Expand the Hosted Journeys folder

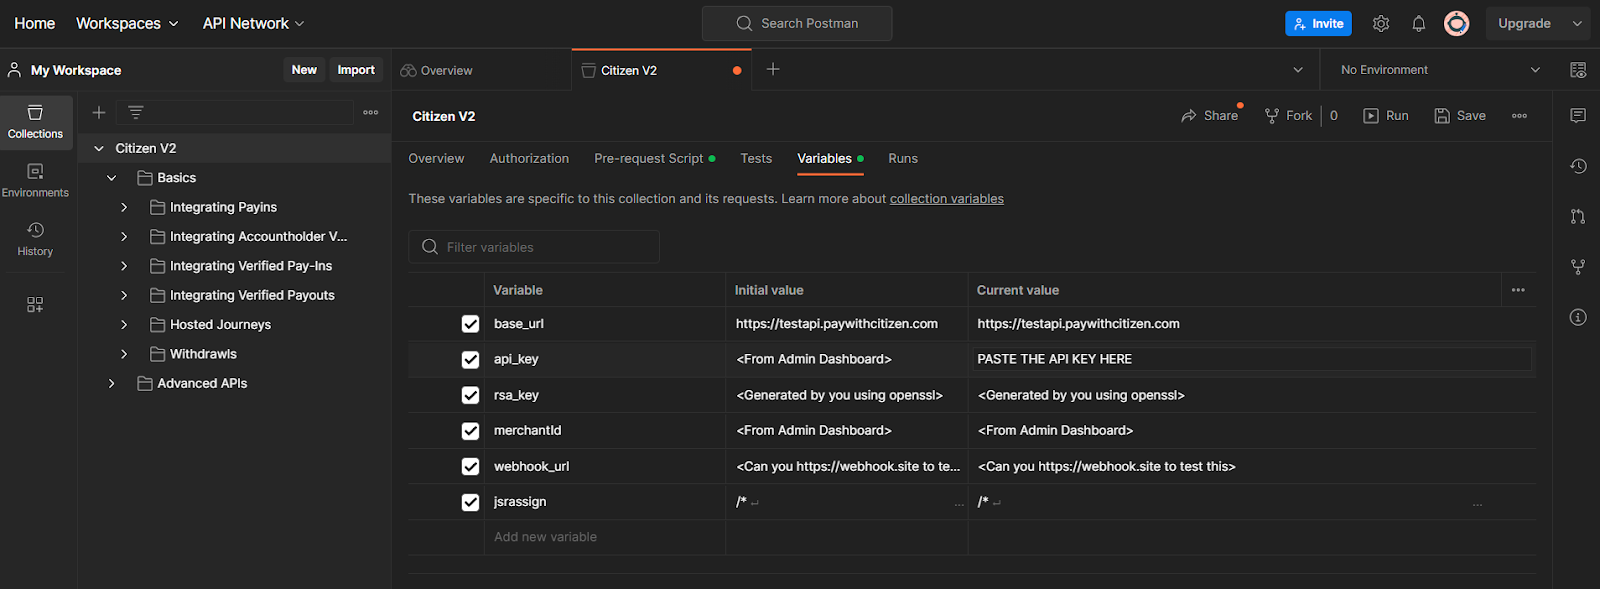pos(124,325)
